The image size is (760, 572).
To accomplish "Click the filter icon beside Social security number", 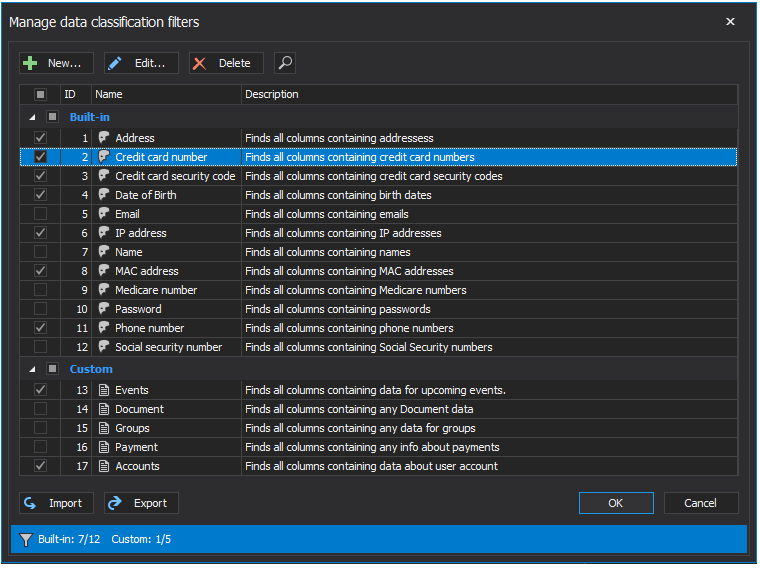I will (104, 347).
